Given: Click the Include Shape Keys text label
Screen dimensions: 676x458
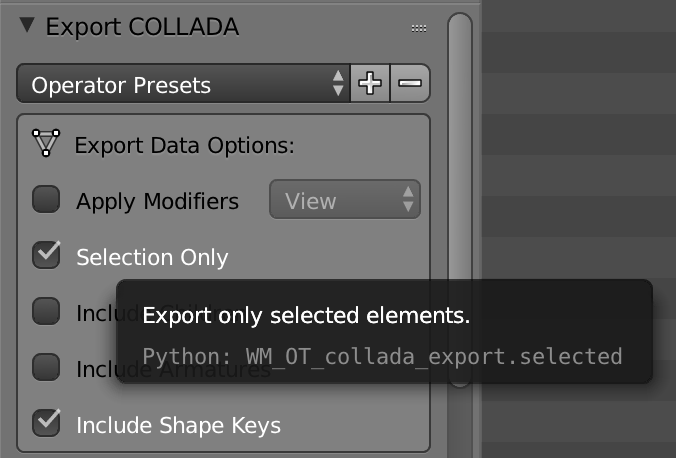Looking at the screenshot, I should coord(178,425).
